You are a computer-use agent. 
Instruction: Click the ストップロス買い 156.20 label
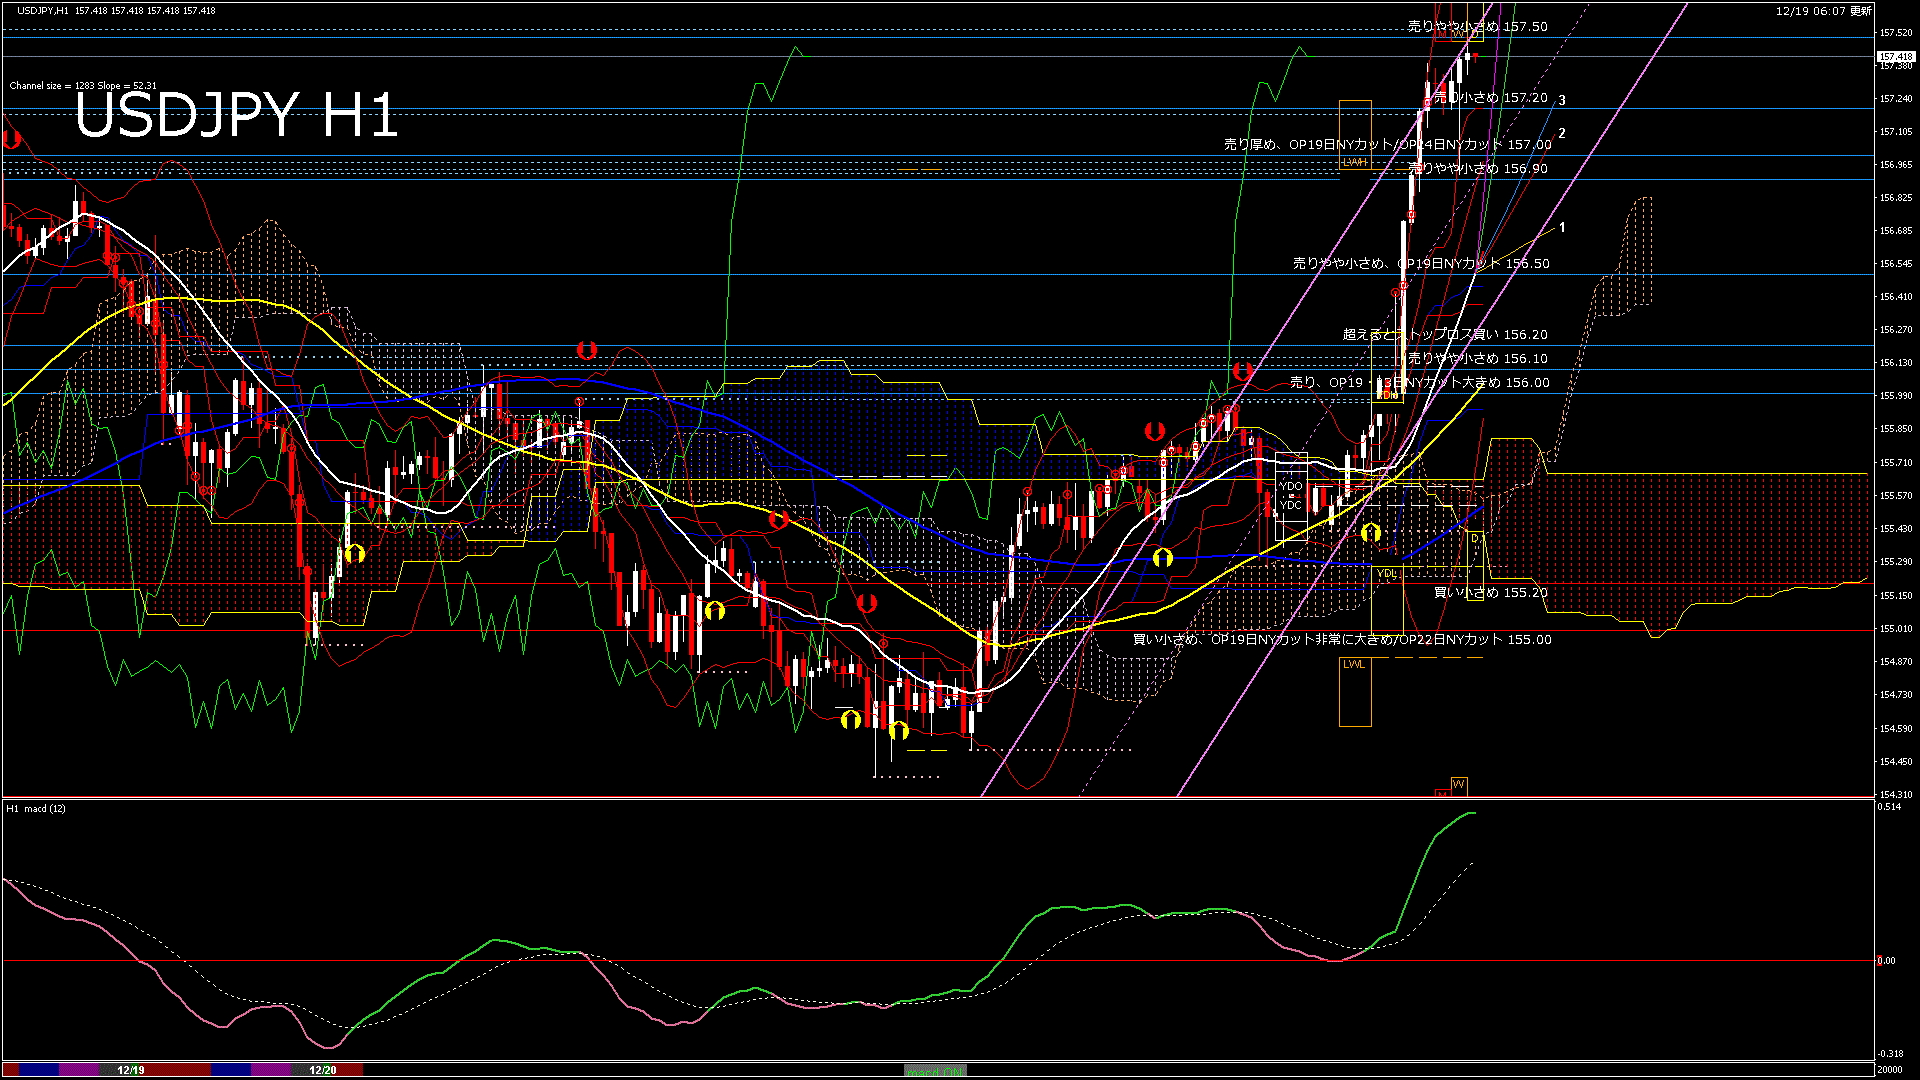click(x=1444, y=335)
